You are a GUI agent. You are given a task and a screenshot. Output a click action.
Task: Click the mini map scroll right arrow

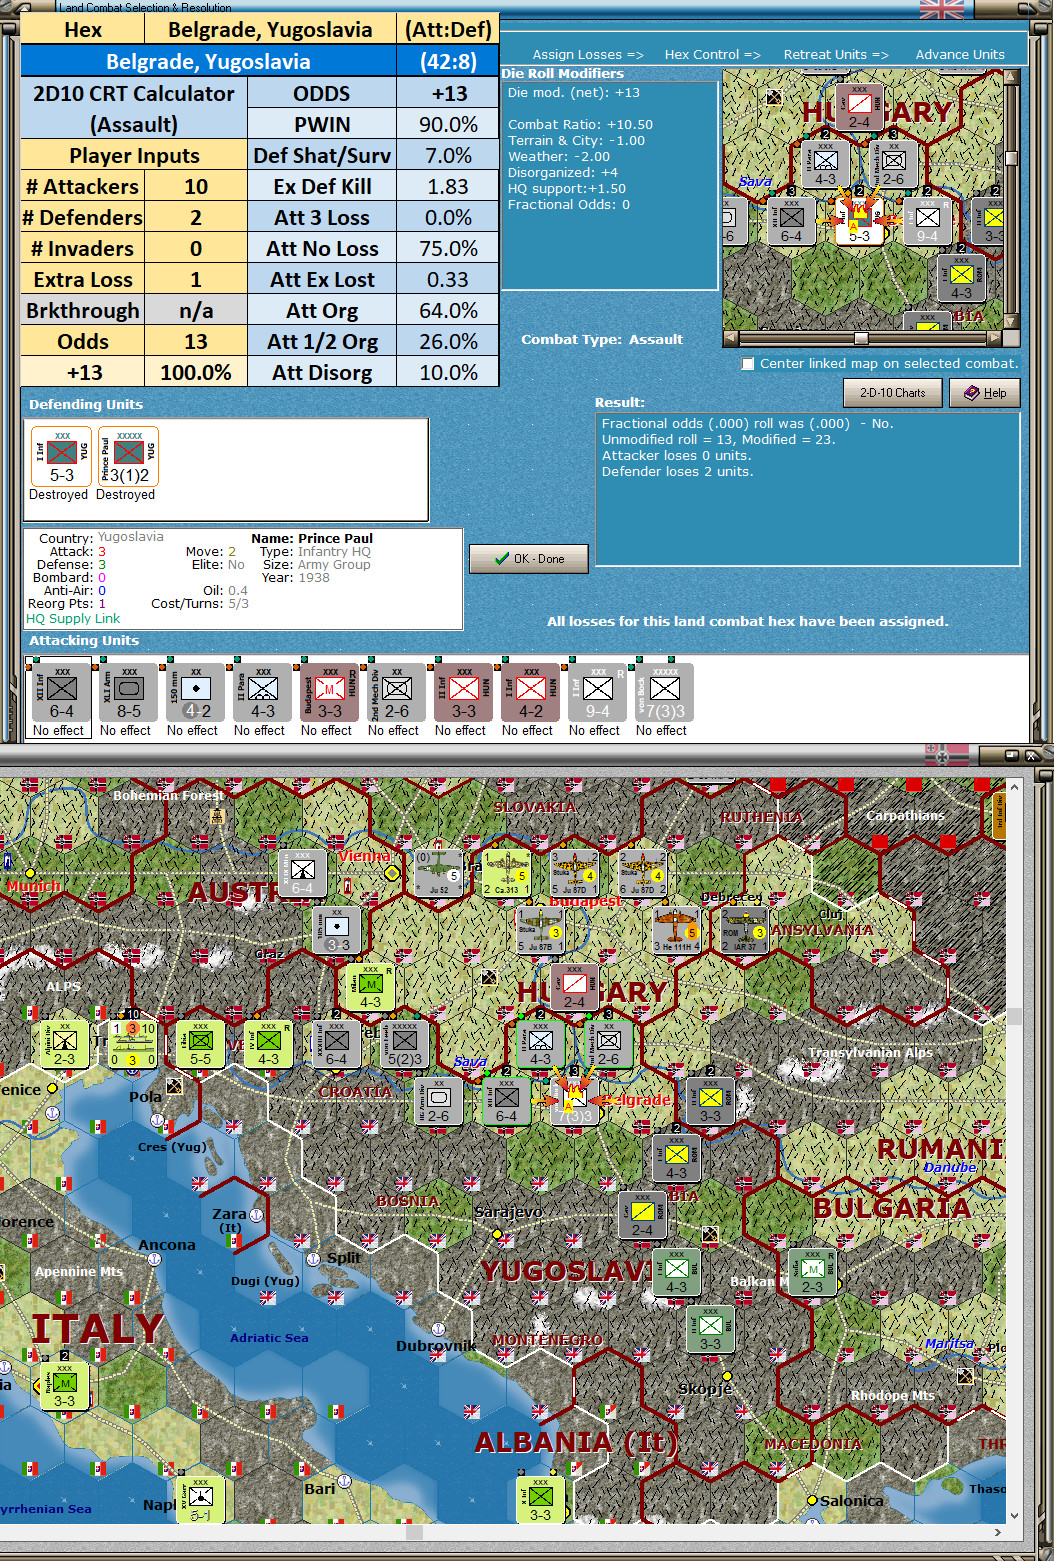click(995, 338)
